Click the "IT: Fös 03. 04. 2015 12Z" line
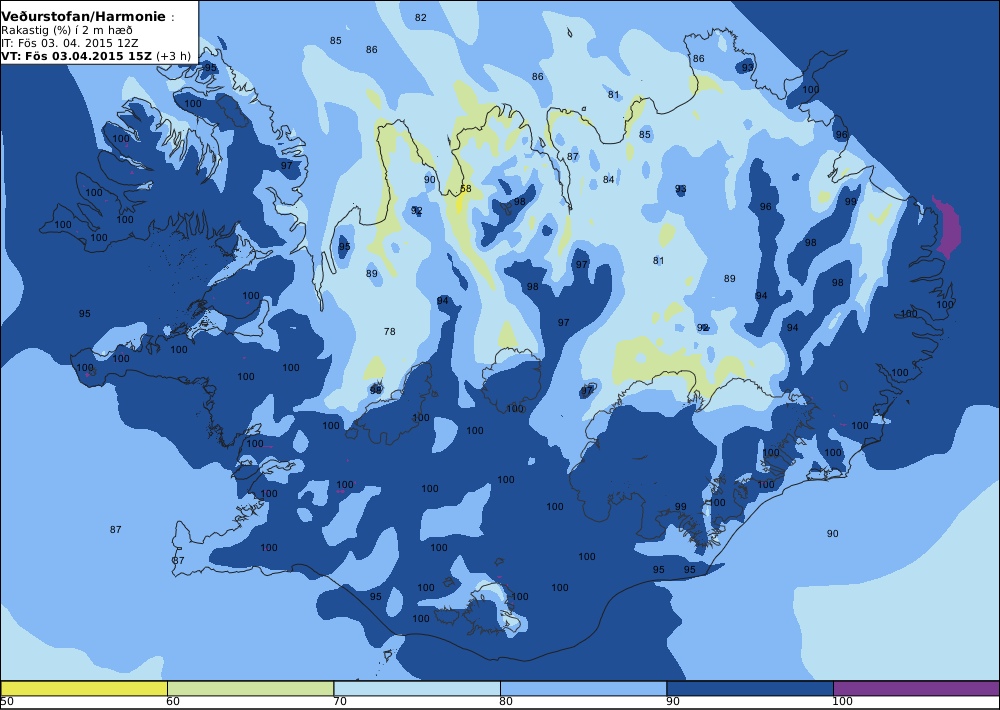The image size is (1000, 710). [x=68, y=43]
